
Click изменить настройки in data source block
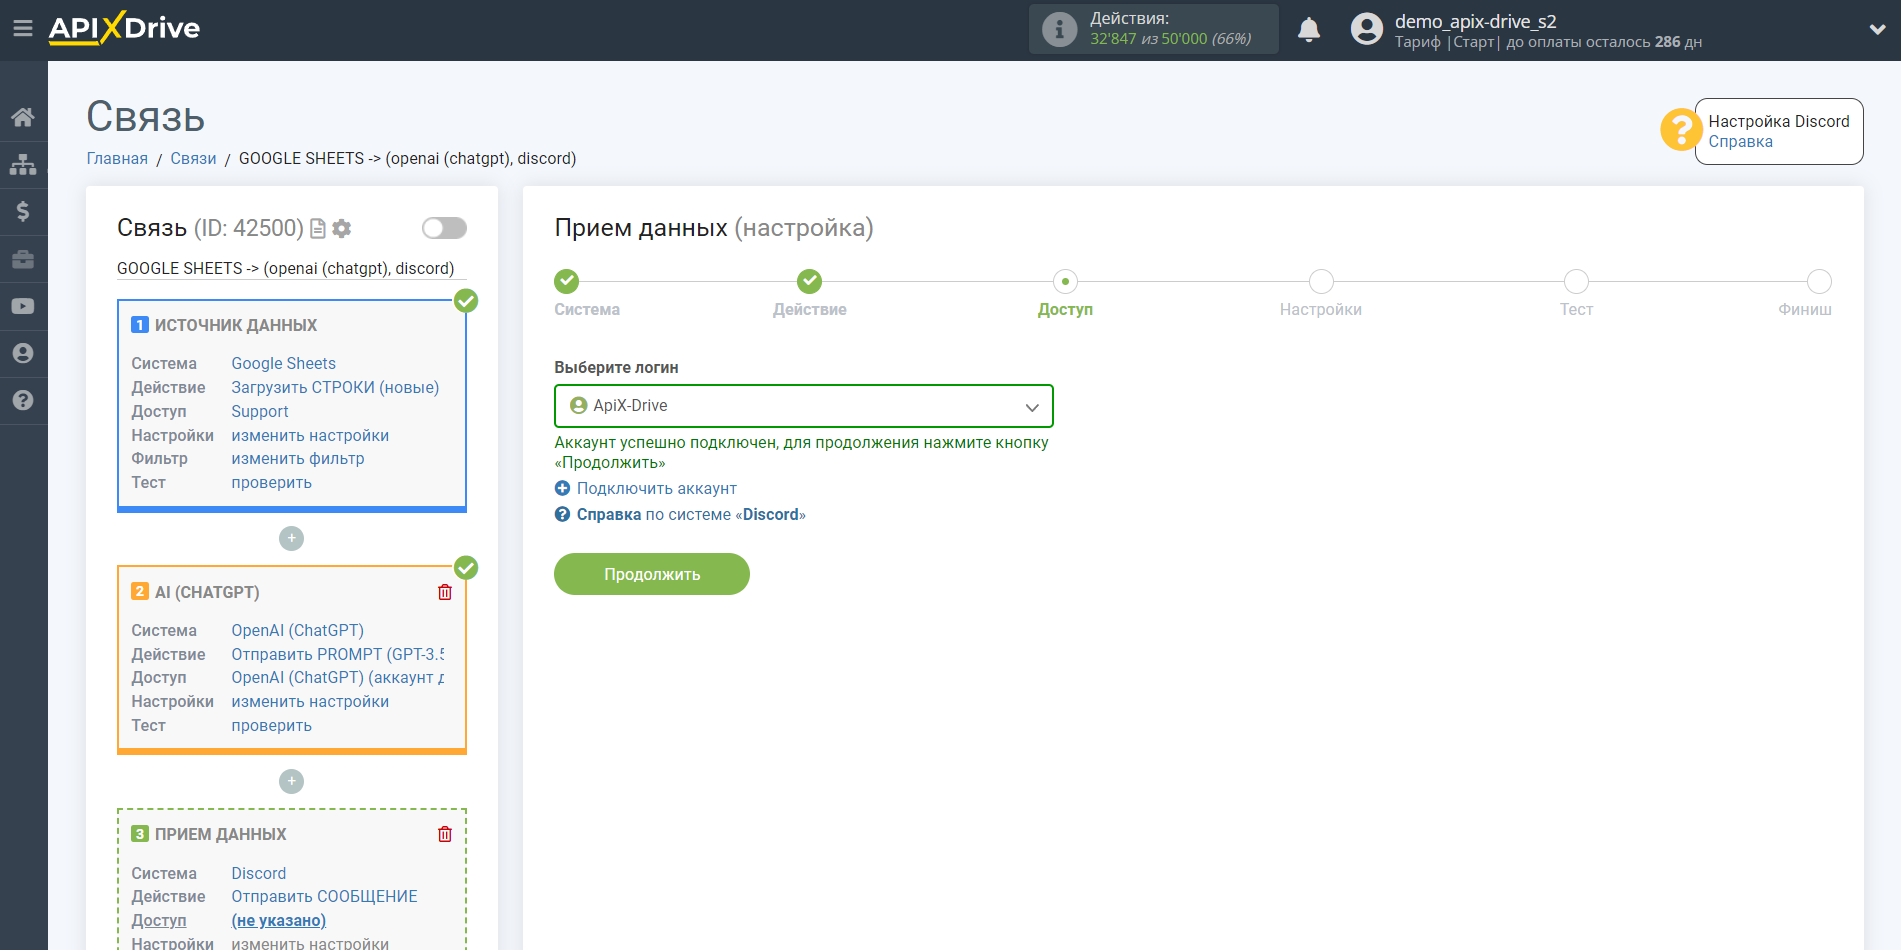pyautogui.click(x=310, y=436)
